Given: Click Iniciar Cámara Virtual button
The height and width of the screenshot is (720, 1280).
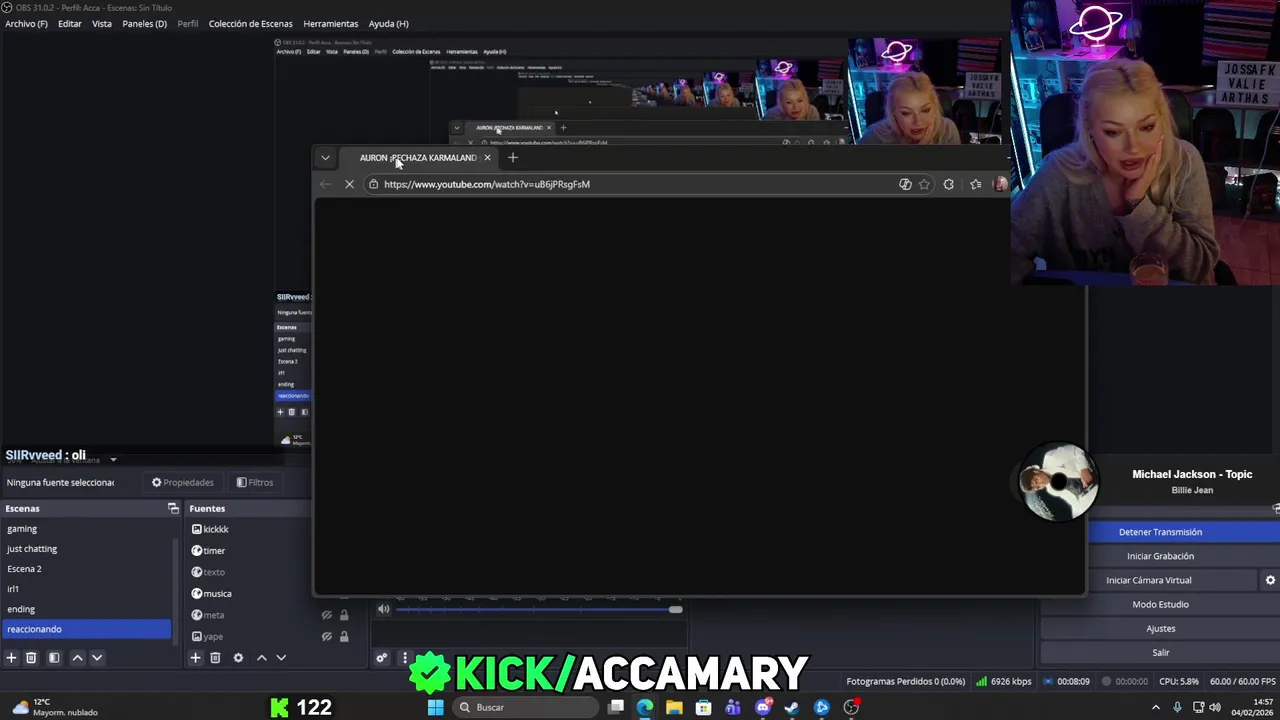Looking at the screenshot, I should point(1148,580).
